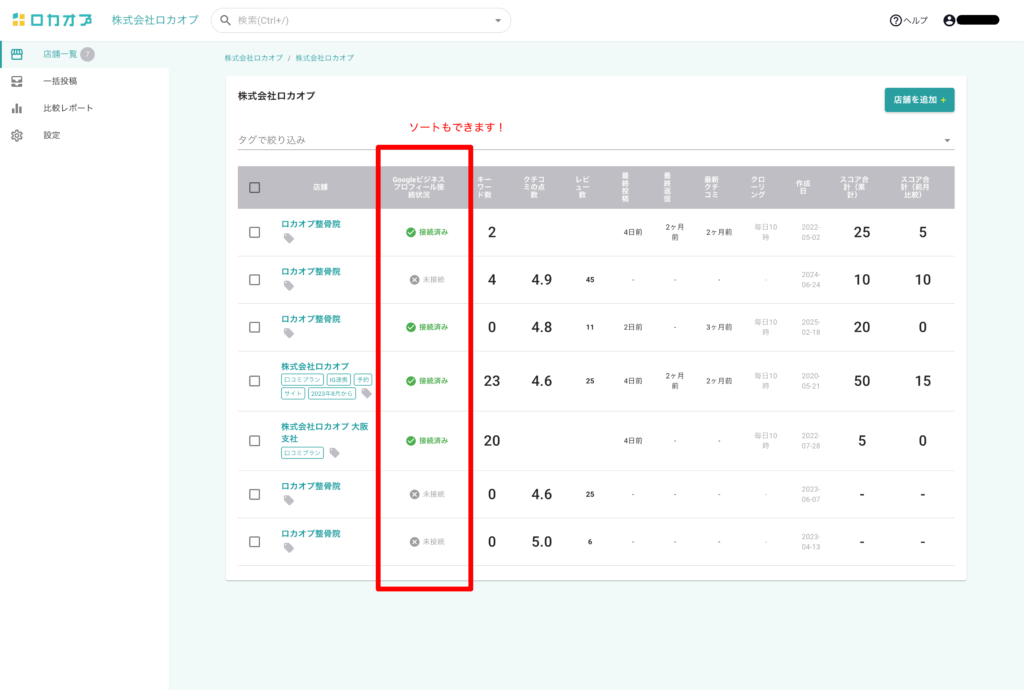Sort by 作成日 column header
Screen dimensions: 1024x690
[x=803, y=187]
